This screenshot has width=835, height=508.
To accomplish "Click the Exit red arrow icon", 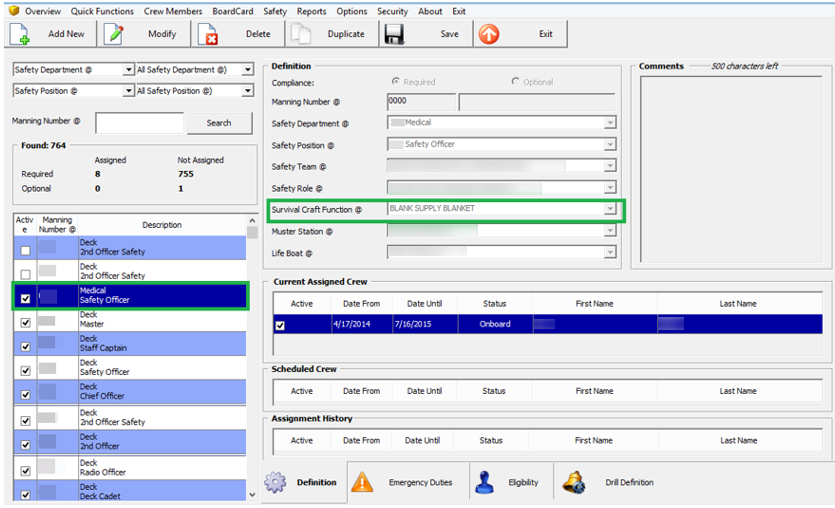I will pos(488,34).
